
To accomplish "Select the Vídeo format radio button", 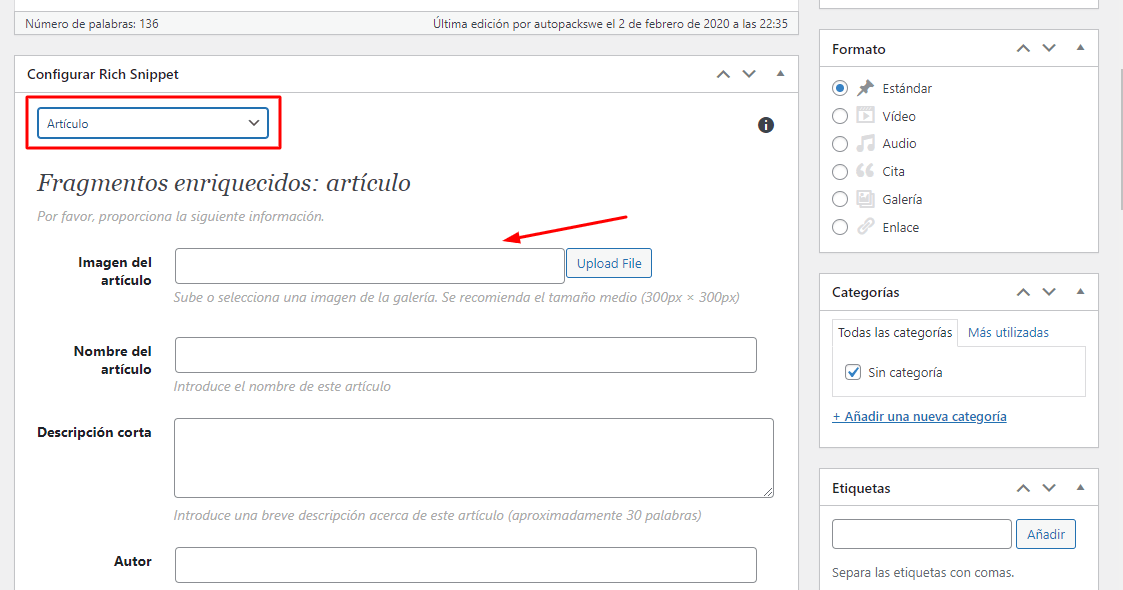I will coord(840,116).
